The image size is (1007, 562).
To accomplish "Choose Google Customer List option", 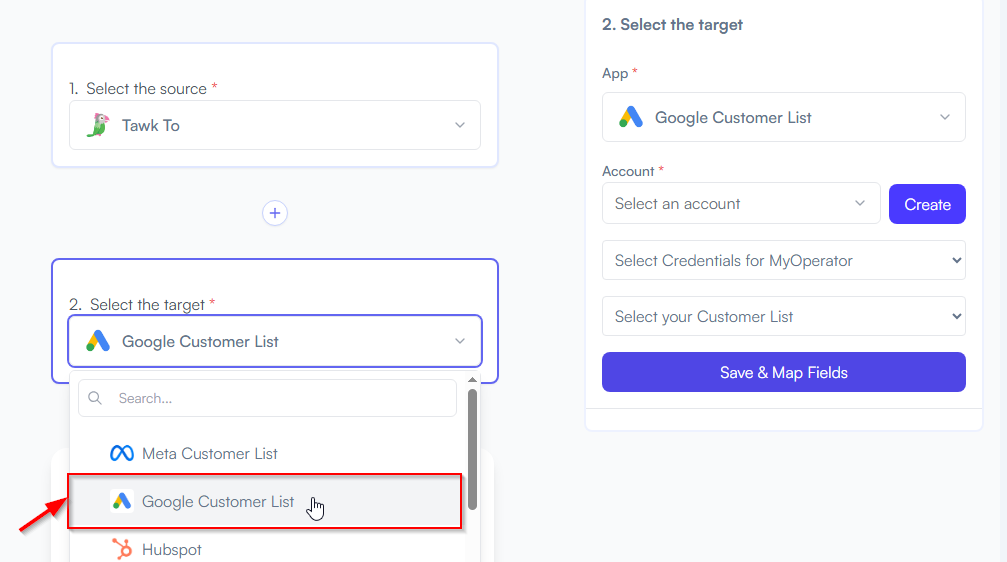I will click(265, 501).
